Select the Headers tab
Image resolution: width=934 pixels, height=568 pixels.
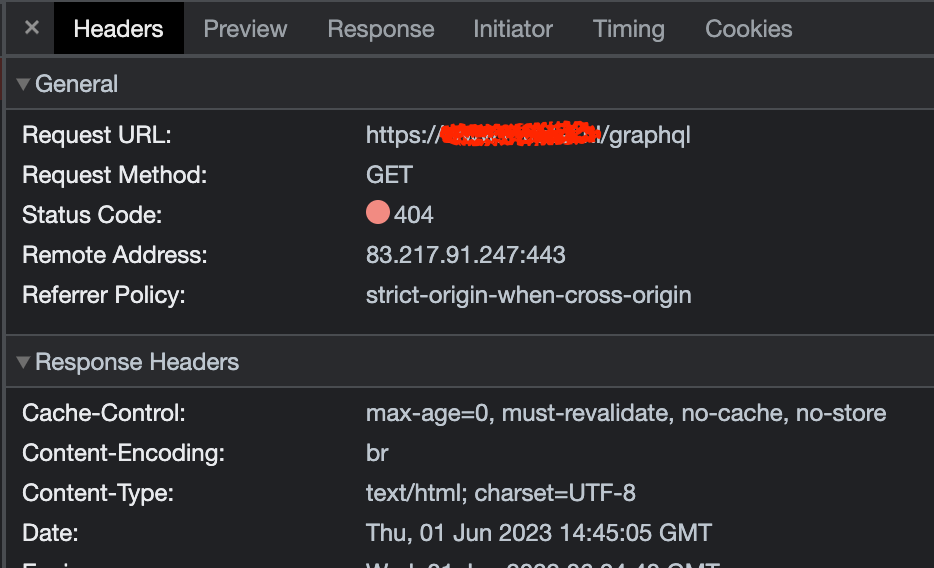(x=119, y=28)
